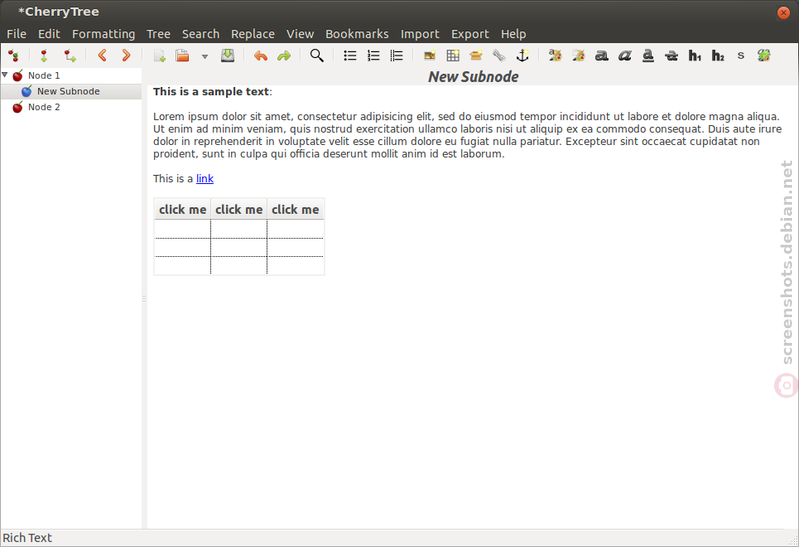Click third 'click me' table header
The height and width of the screenshot is (547, 799).
coord(295,210)
